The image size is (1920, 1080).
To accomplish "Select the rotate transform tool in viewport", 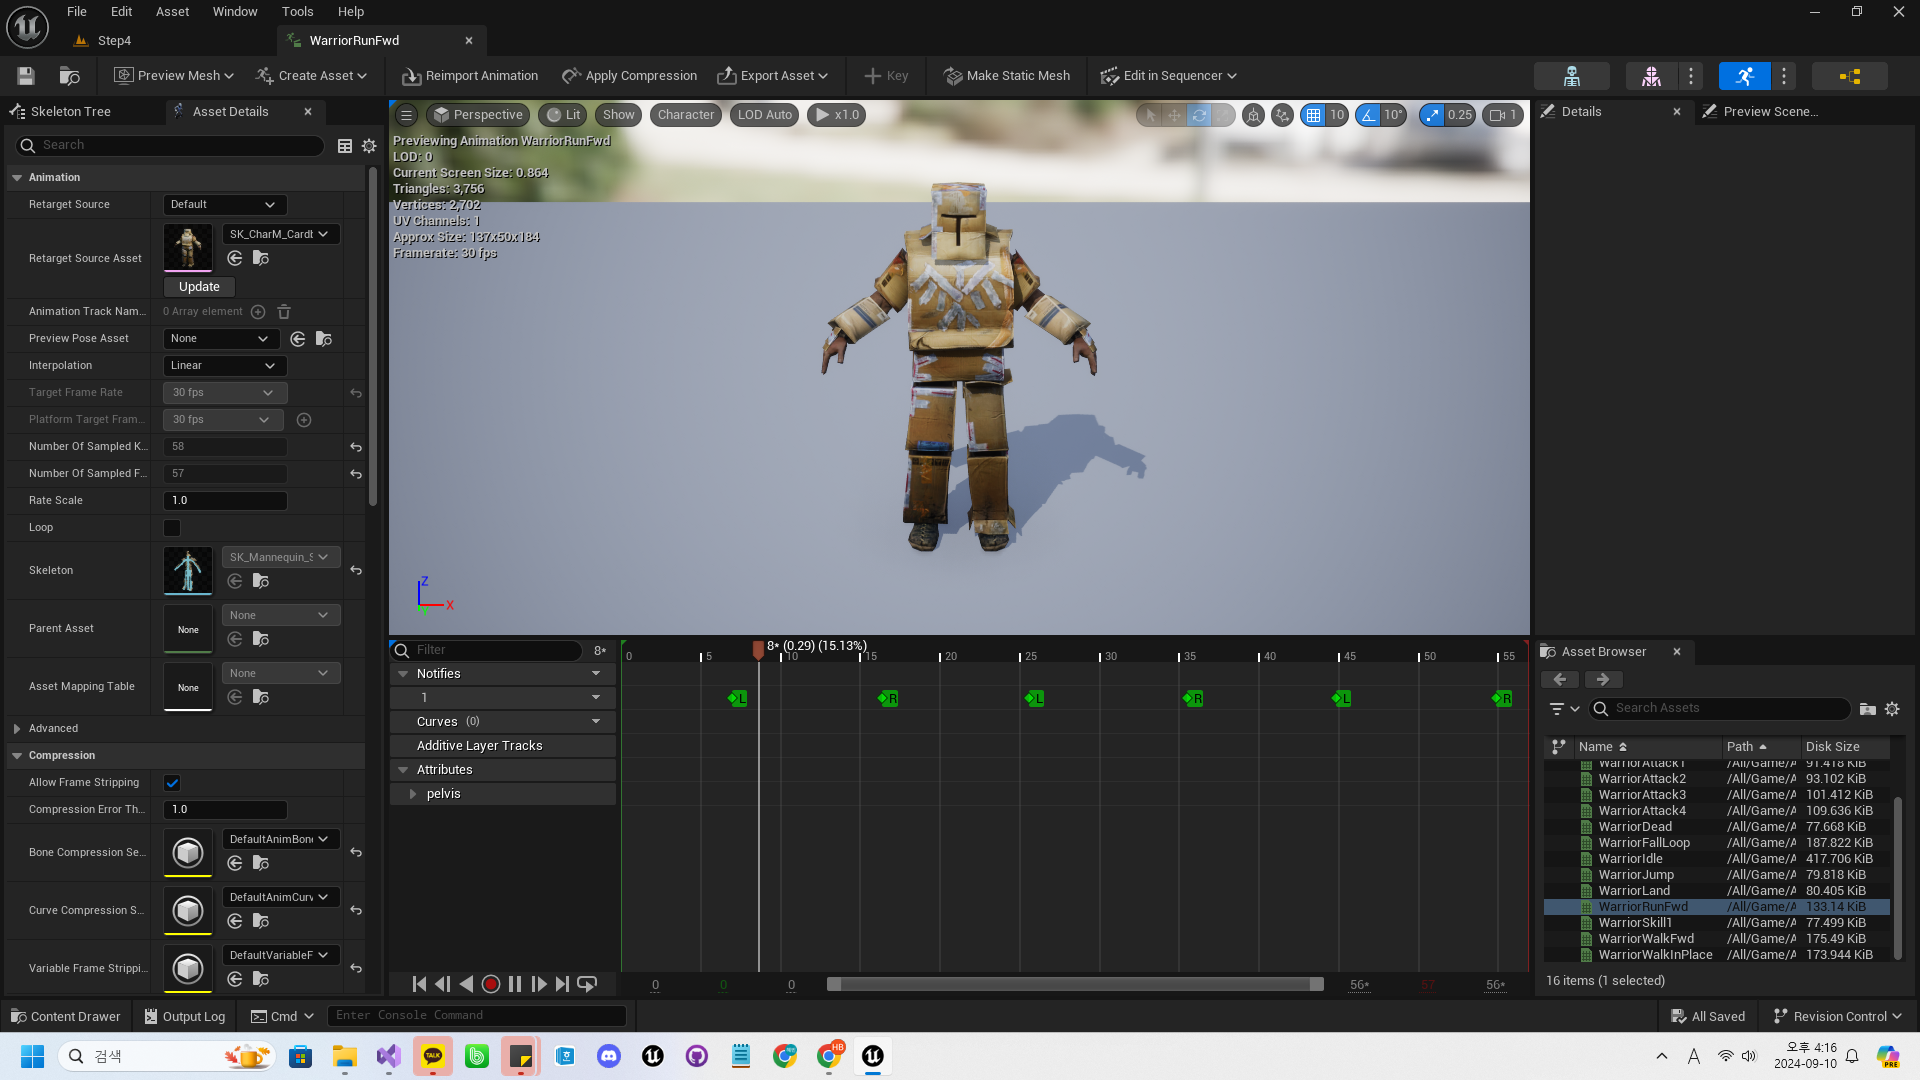I will tap(1199, 115).
